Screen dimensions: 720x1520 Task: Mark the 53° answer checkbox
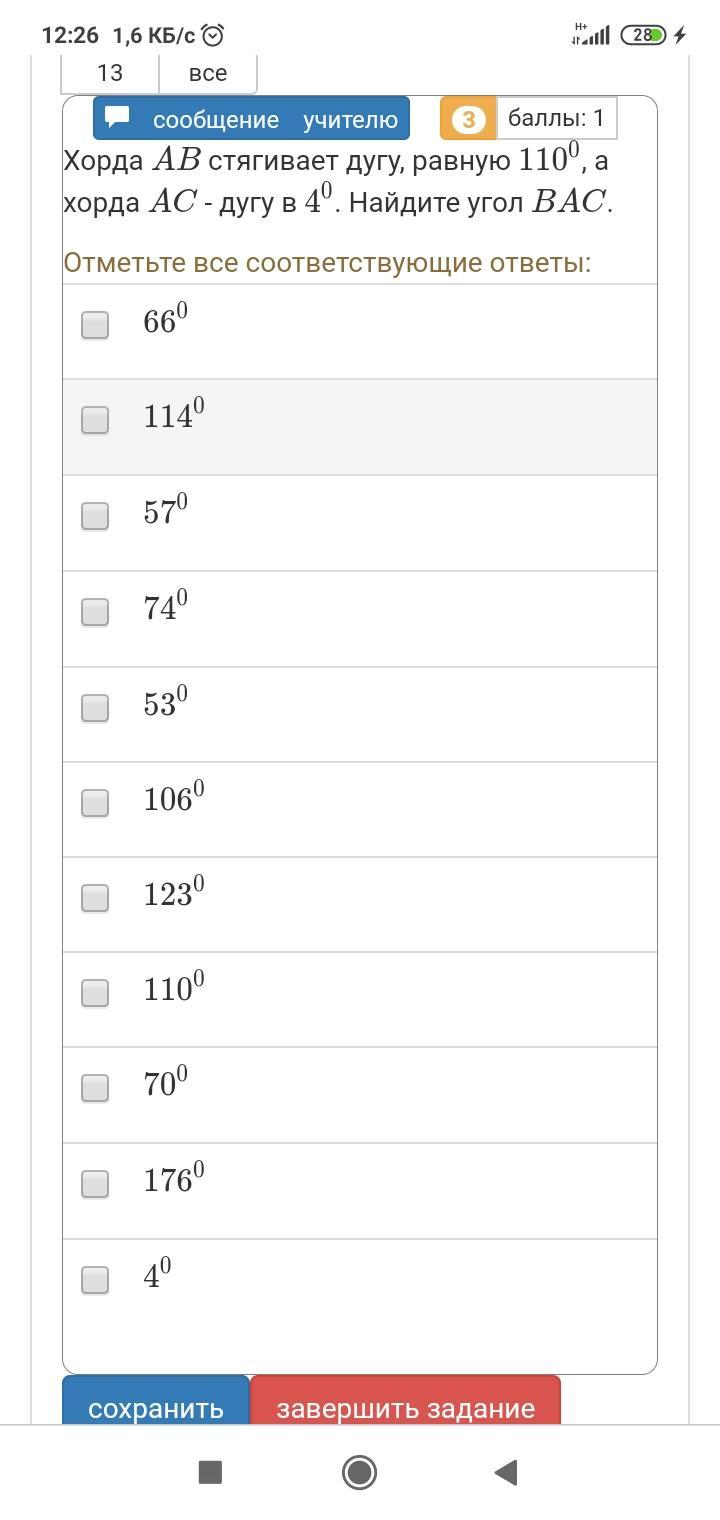tap(95, 708)
